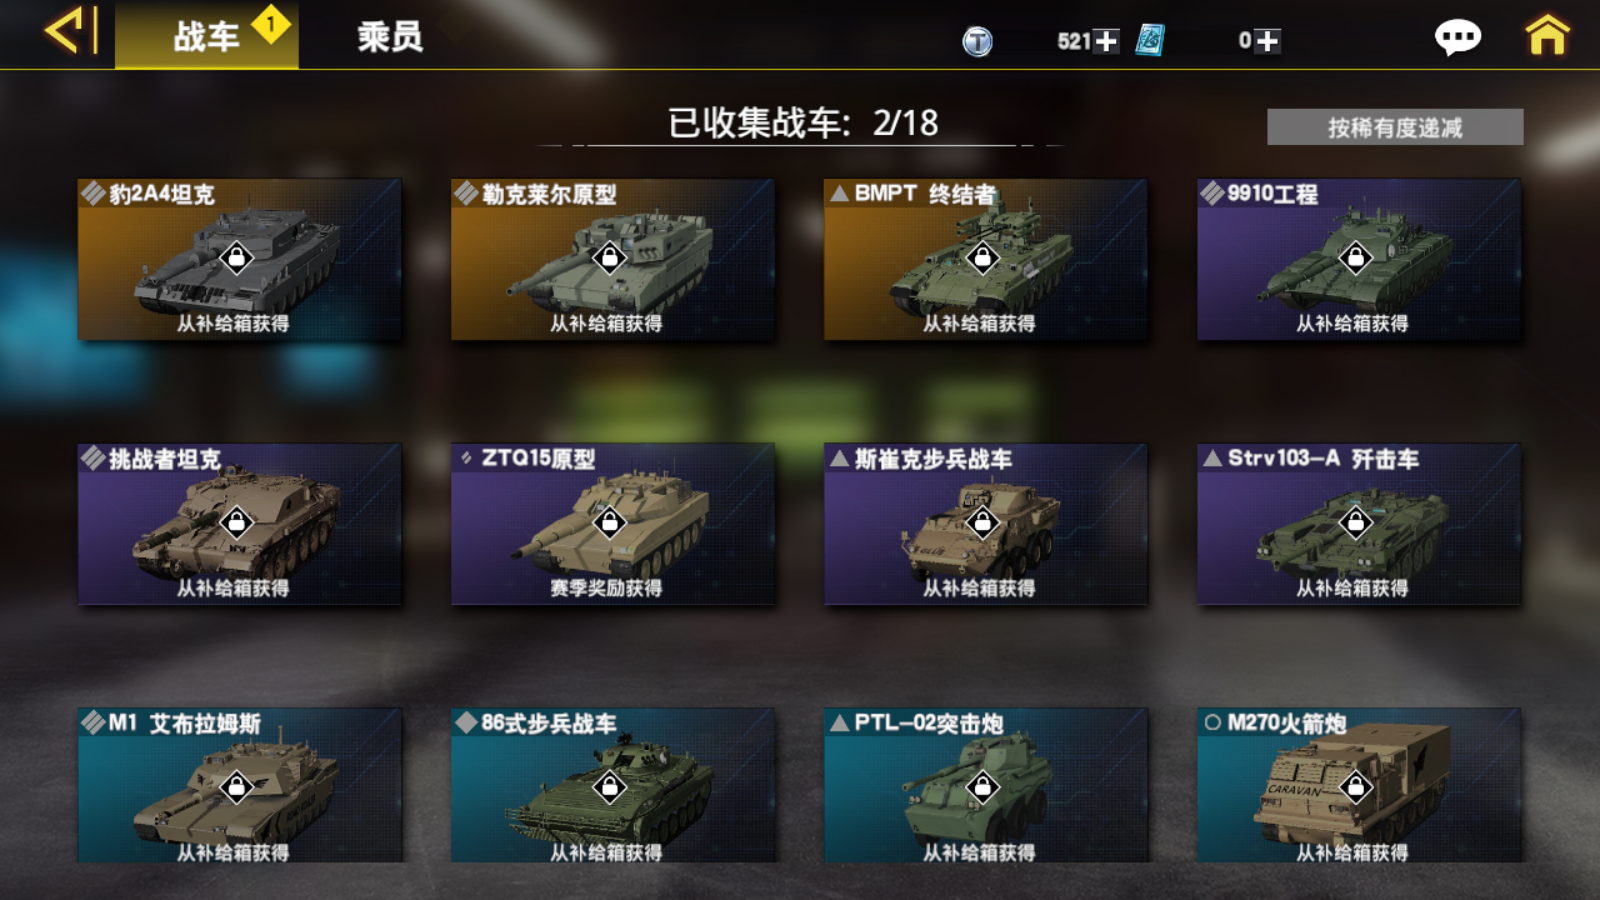This screenshot has width=1600, height=900.
Task: Select the 勒克莱尔原型 tank card
Action: (x=612, y=259)
